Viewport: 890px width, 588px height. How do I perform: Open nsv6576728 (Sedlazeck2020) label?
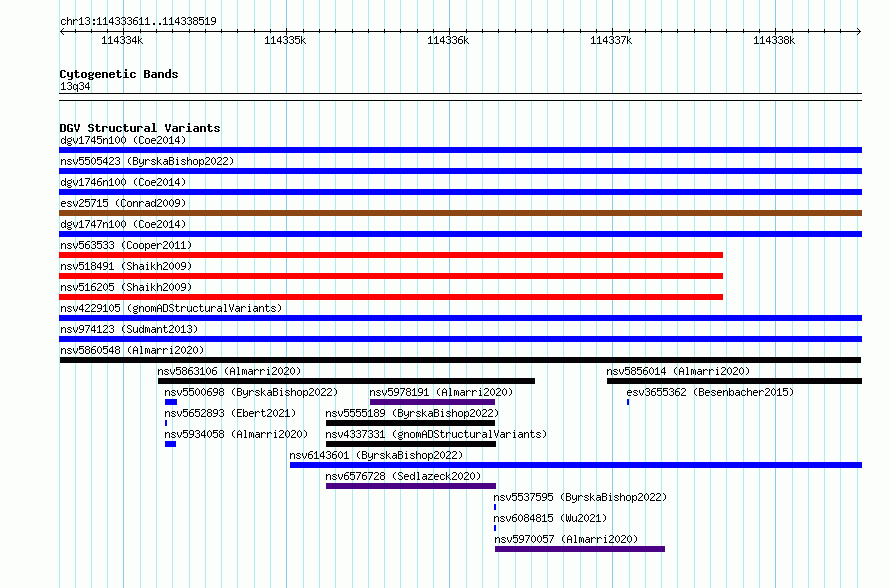tap(403, 476)
